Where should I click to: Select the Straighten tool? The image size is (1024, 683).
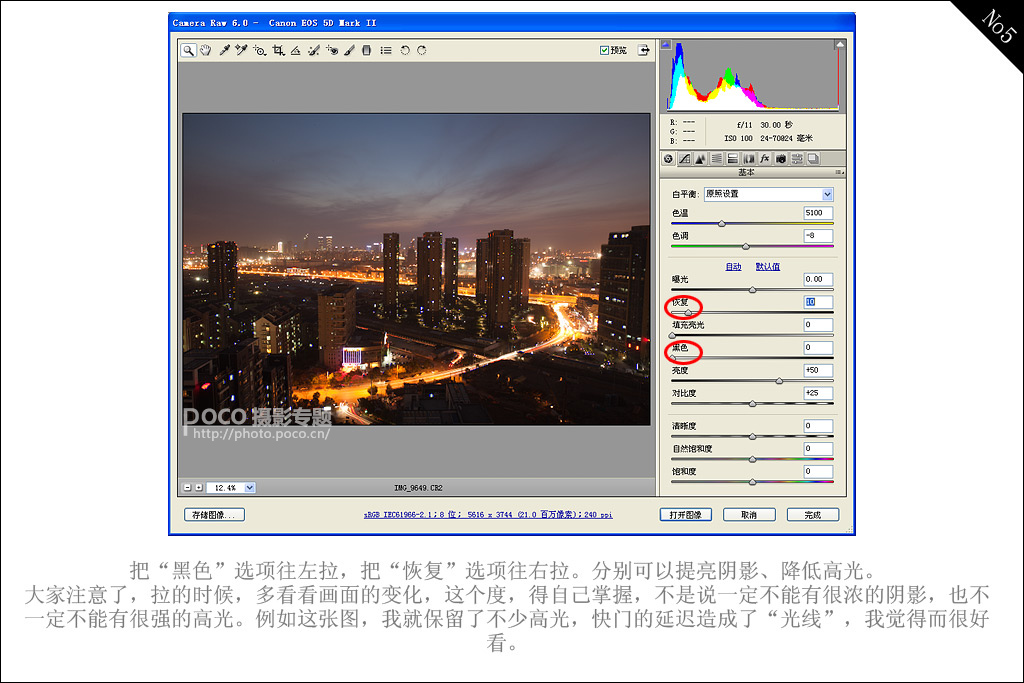point(296,50)
